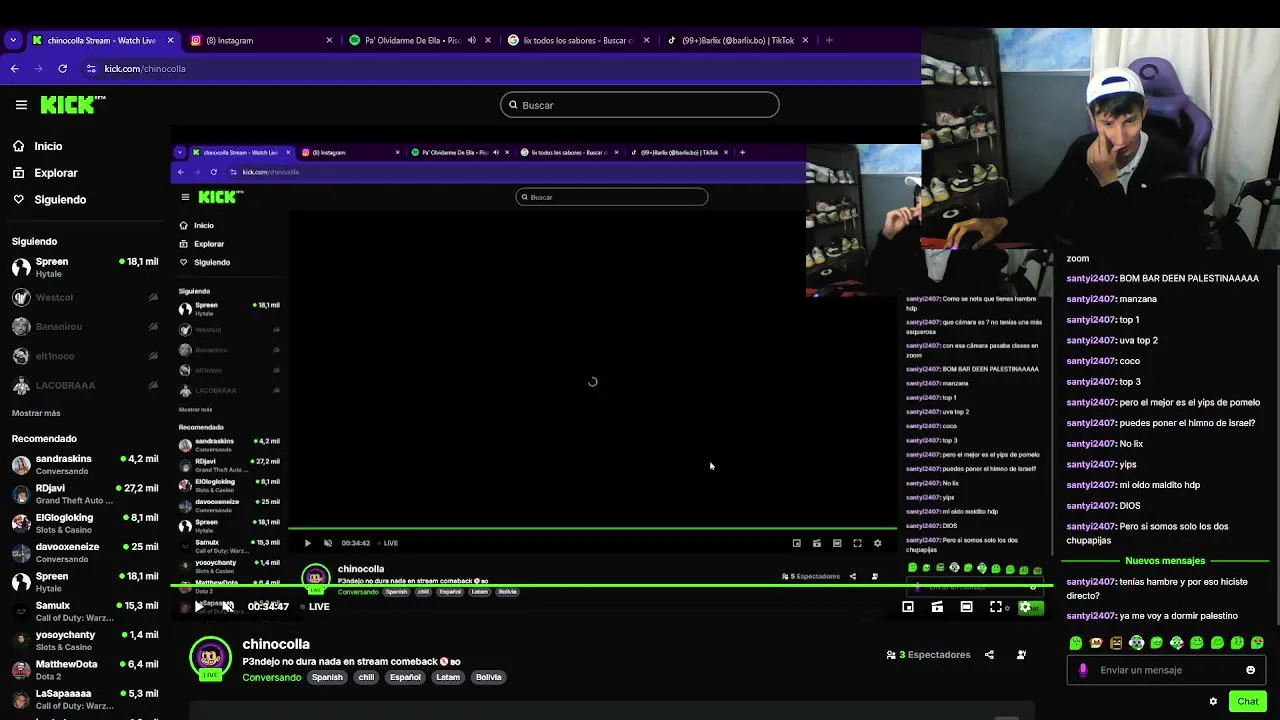Click the green stream progress bar
The width and height of the screenshot is (1280, 720).
pyautogui.click(x=610, y=586)
